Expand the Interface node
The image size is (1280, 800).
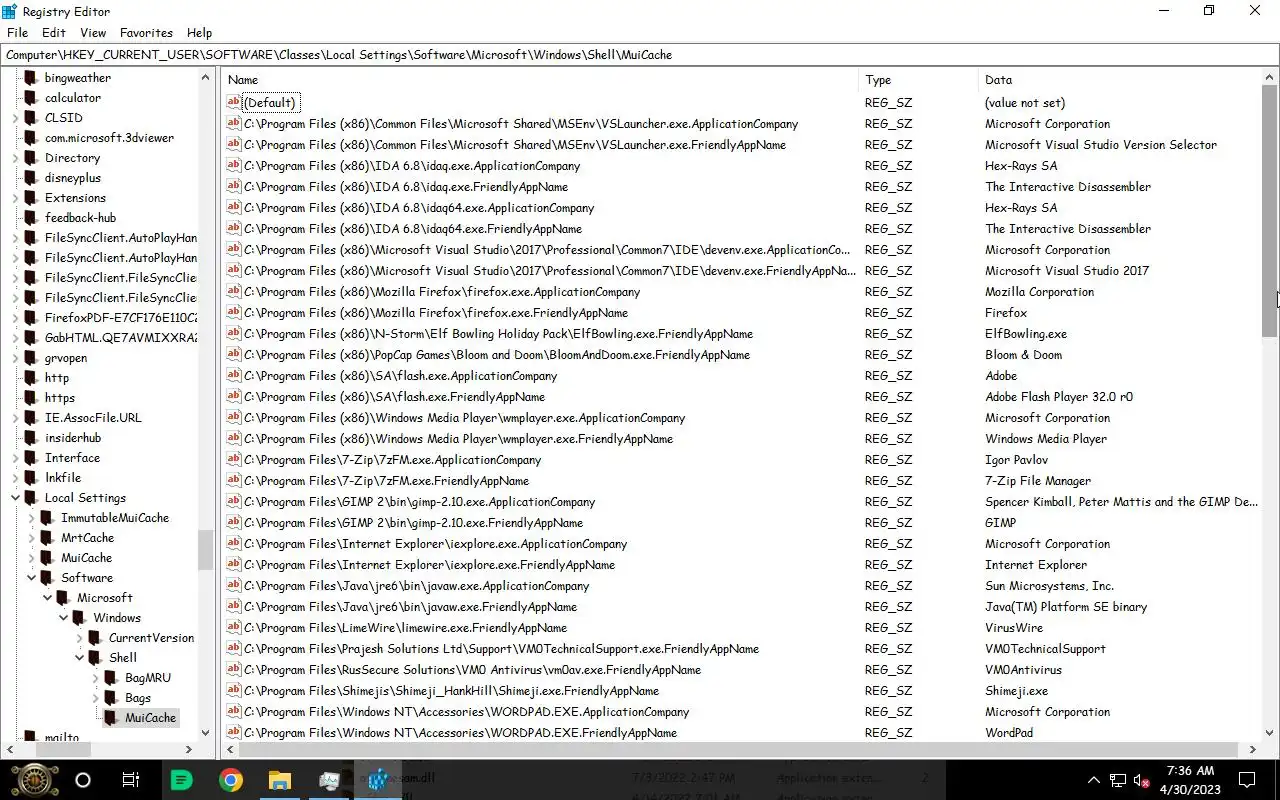pyautogui.click(x=15, y=458)
